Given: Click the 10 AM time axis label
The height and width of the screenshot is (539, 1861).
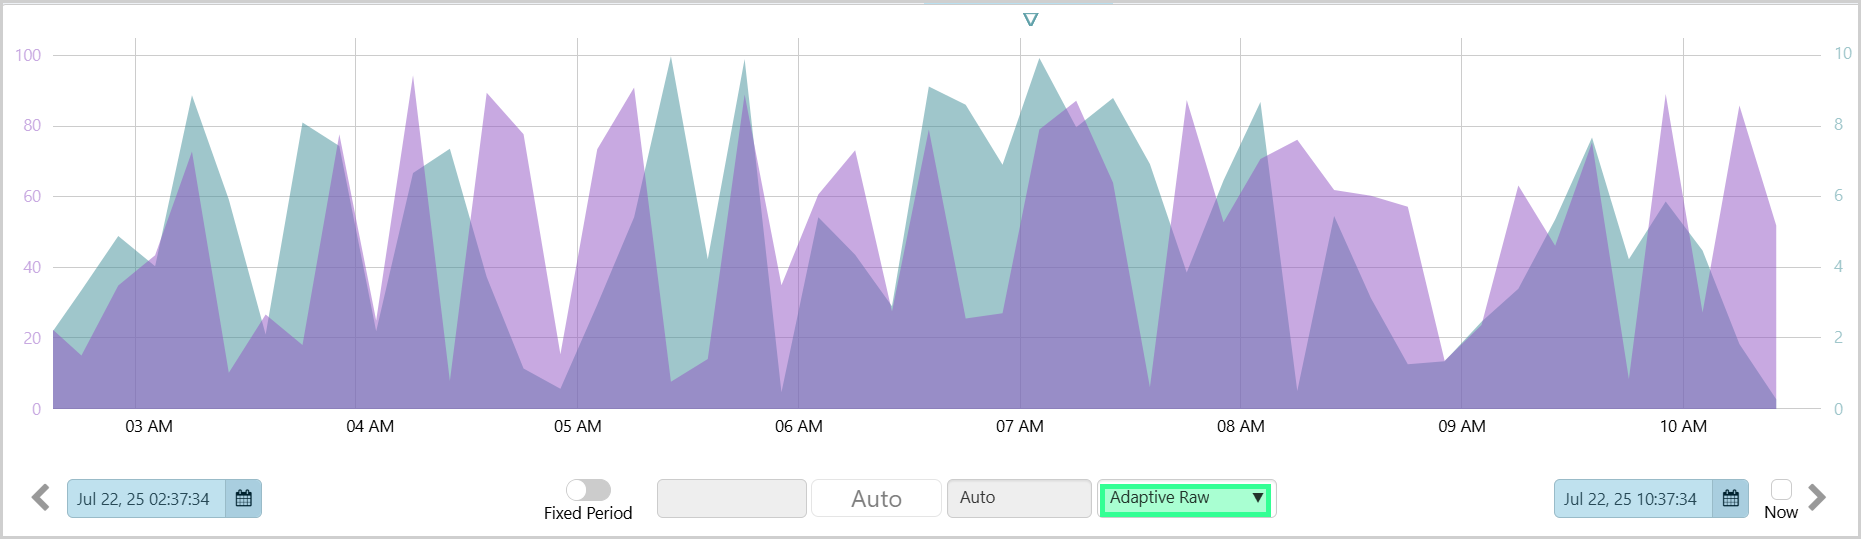Looking at the screenshot, I should [1683, 427].
